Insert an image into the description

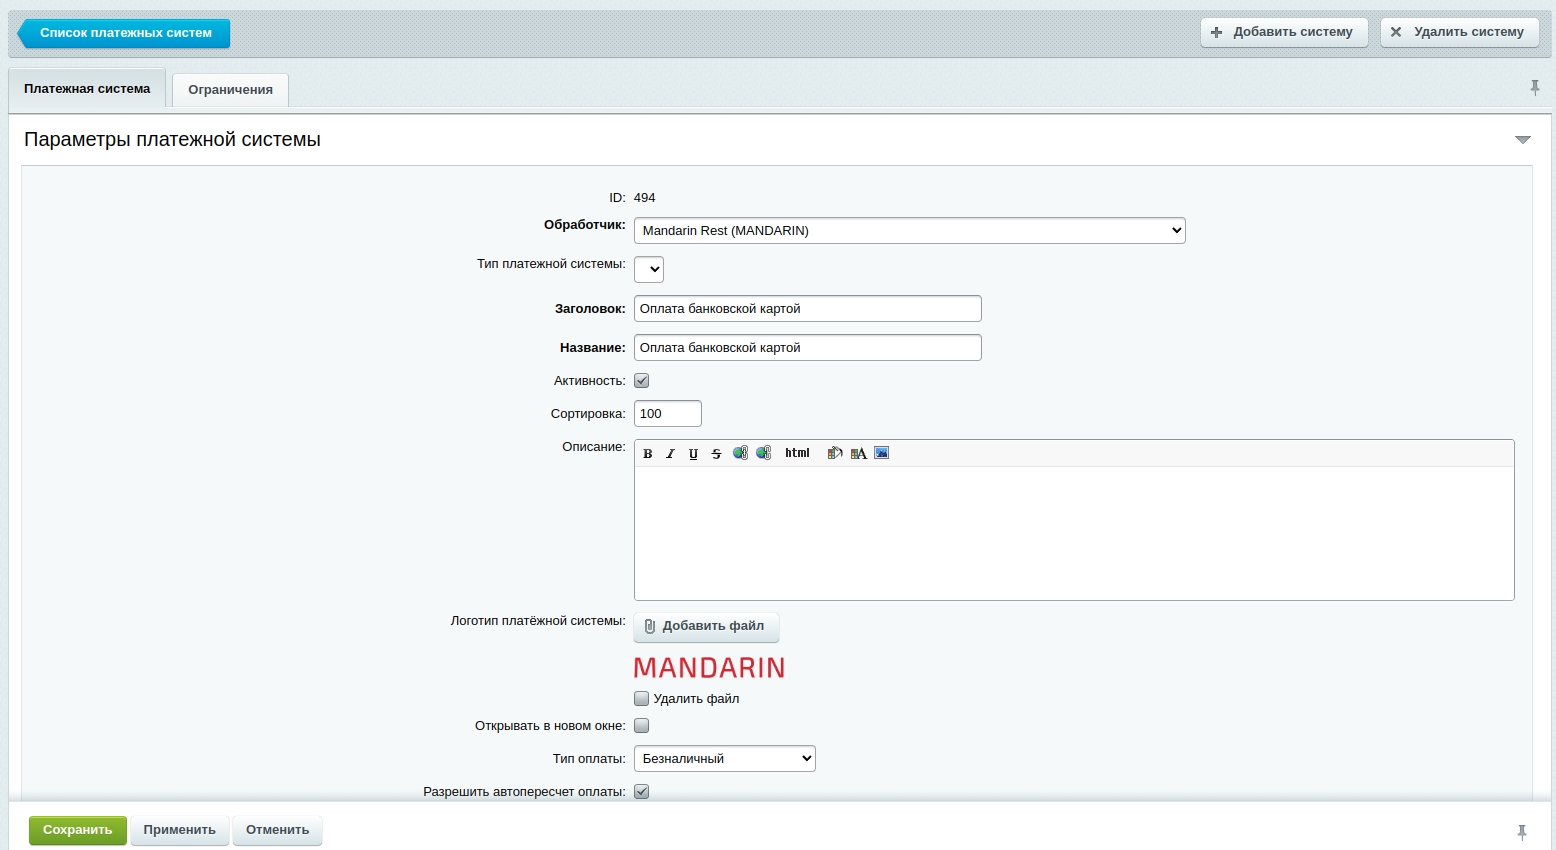pos(881,453)
